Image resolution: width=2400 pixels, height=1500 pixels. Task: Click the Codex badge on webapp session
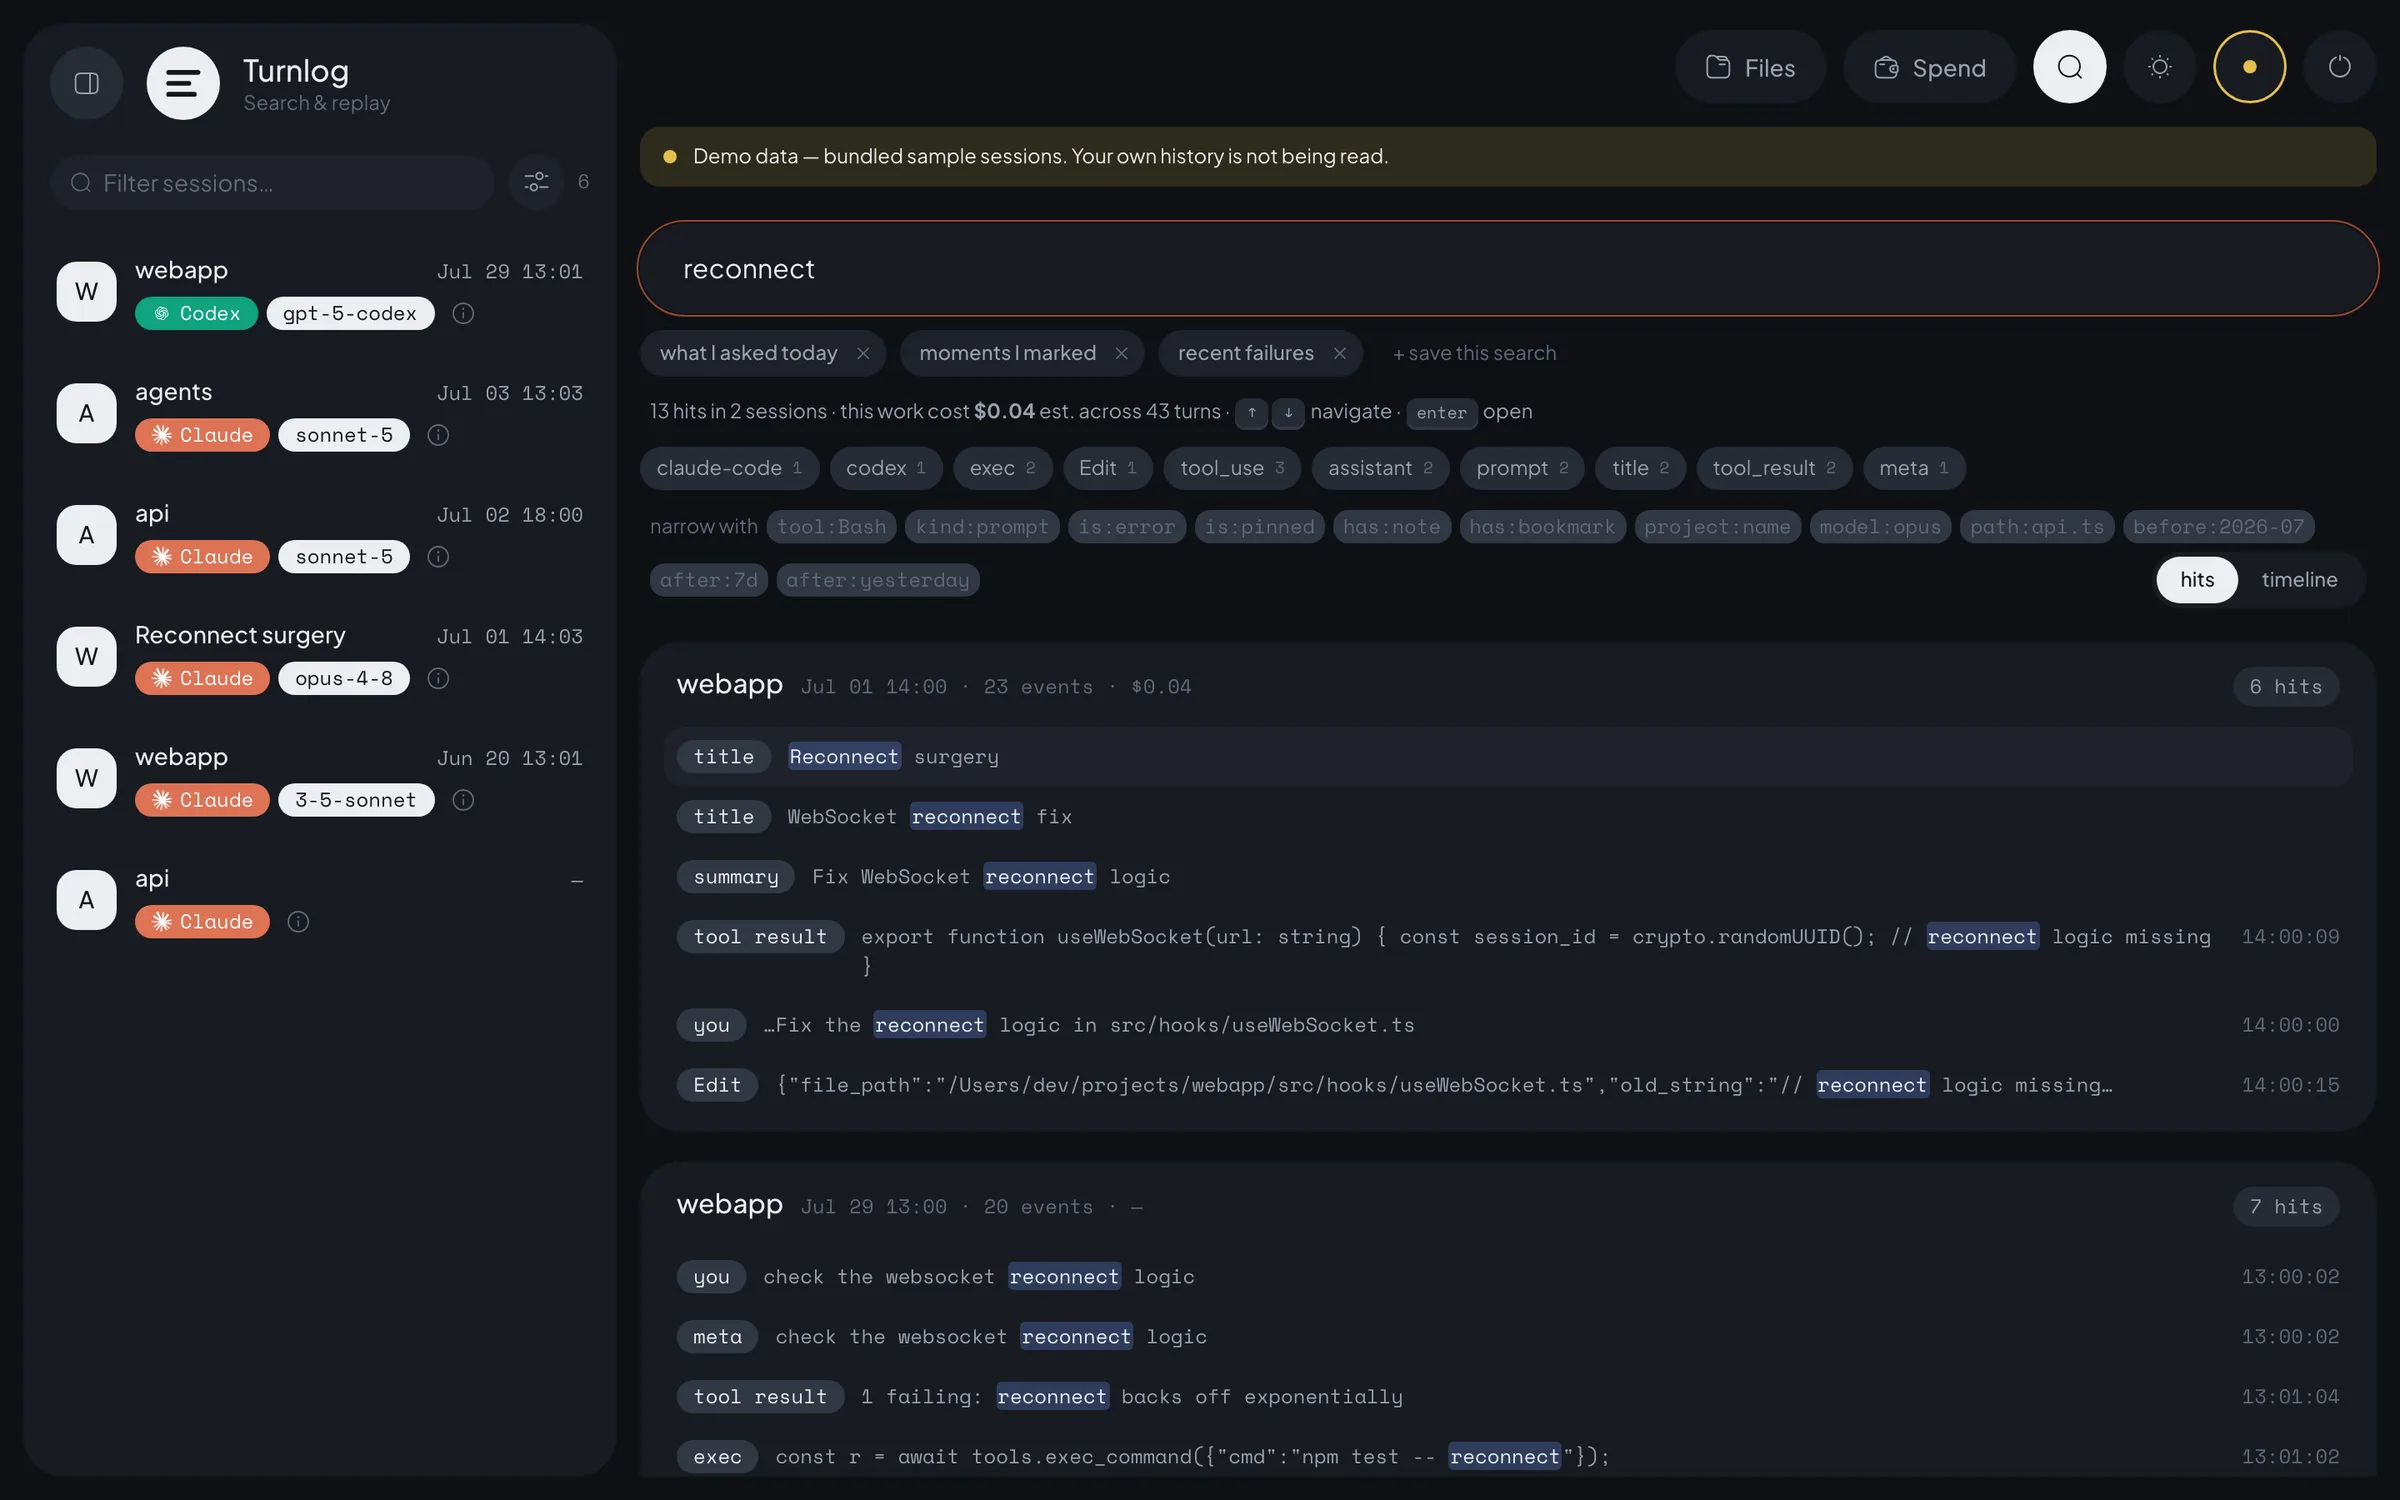[x=197, y=313]
